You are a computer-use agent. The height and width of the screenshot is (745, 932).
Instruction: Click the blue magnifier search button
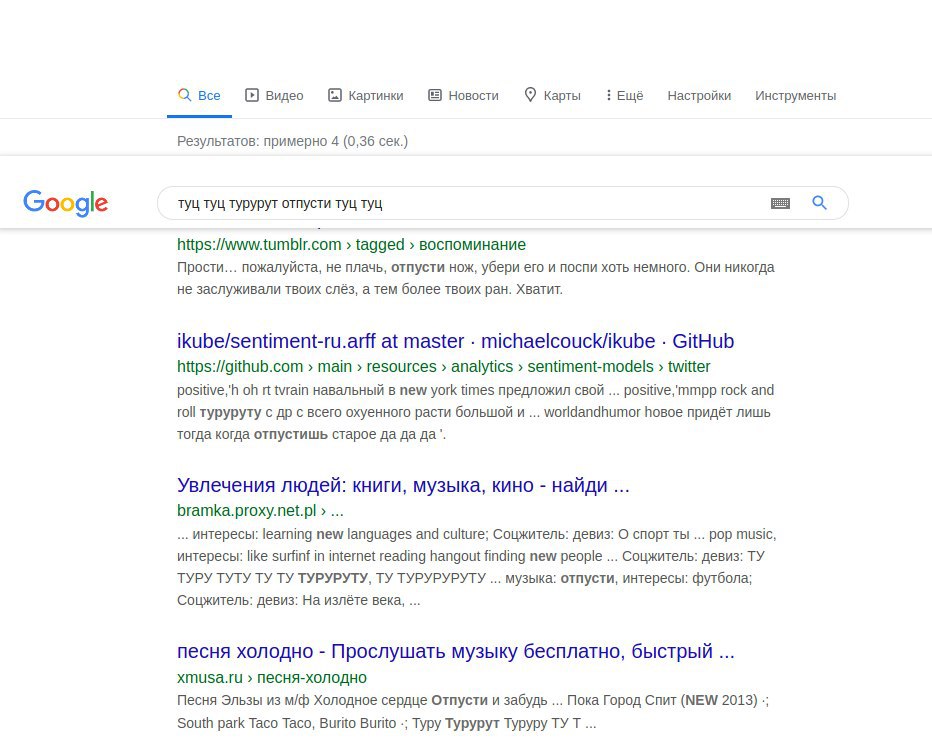click(820, 203)
